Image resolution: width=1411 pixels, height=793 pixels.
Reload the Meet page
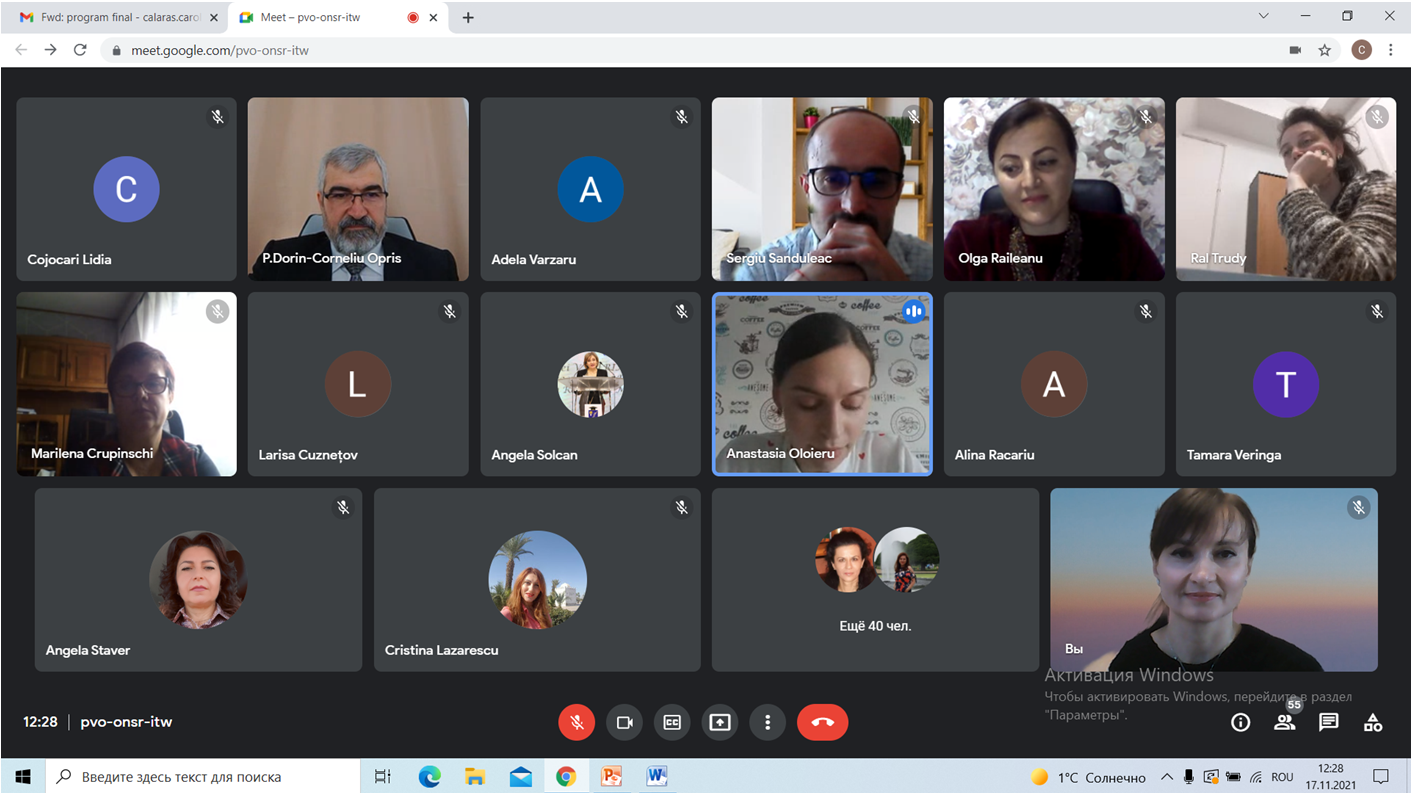80,50
